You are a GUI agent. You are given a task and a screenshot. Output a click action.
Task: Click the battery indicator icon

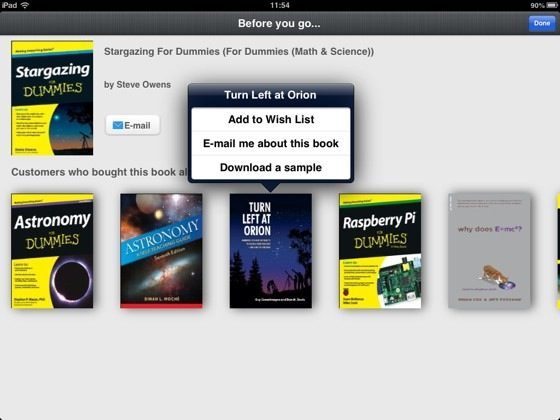(552, 5)
